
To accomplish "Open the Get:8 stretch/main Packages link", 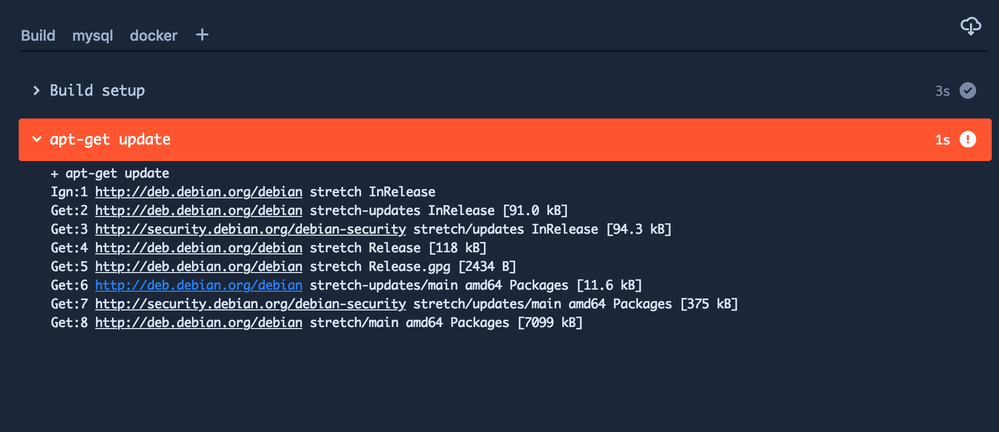I will coord(199,323).
